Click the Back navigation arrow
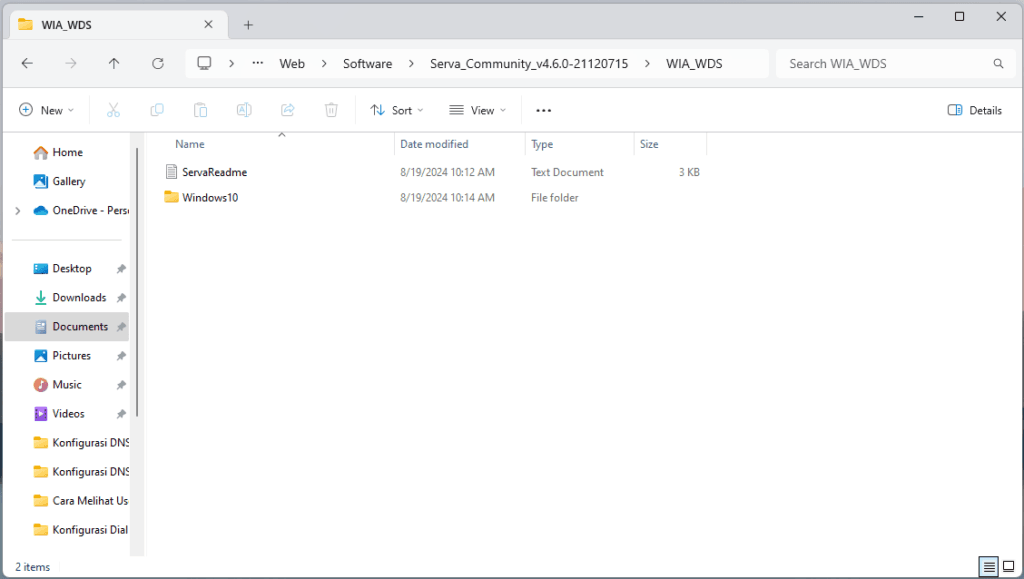This screenshot has width=1024, height=579. 27,63
